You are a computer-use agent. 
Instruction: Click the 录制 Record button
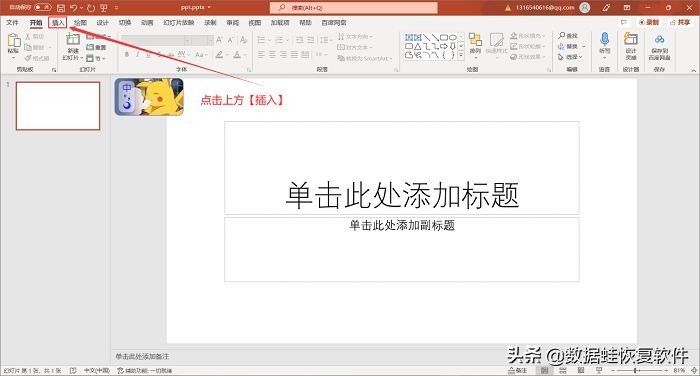[x=650, y=22]
